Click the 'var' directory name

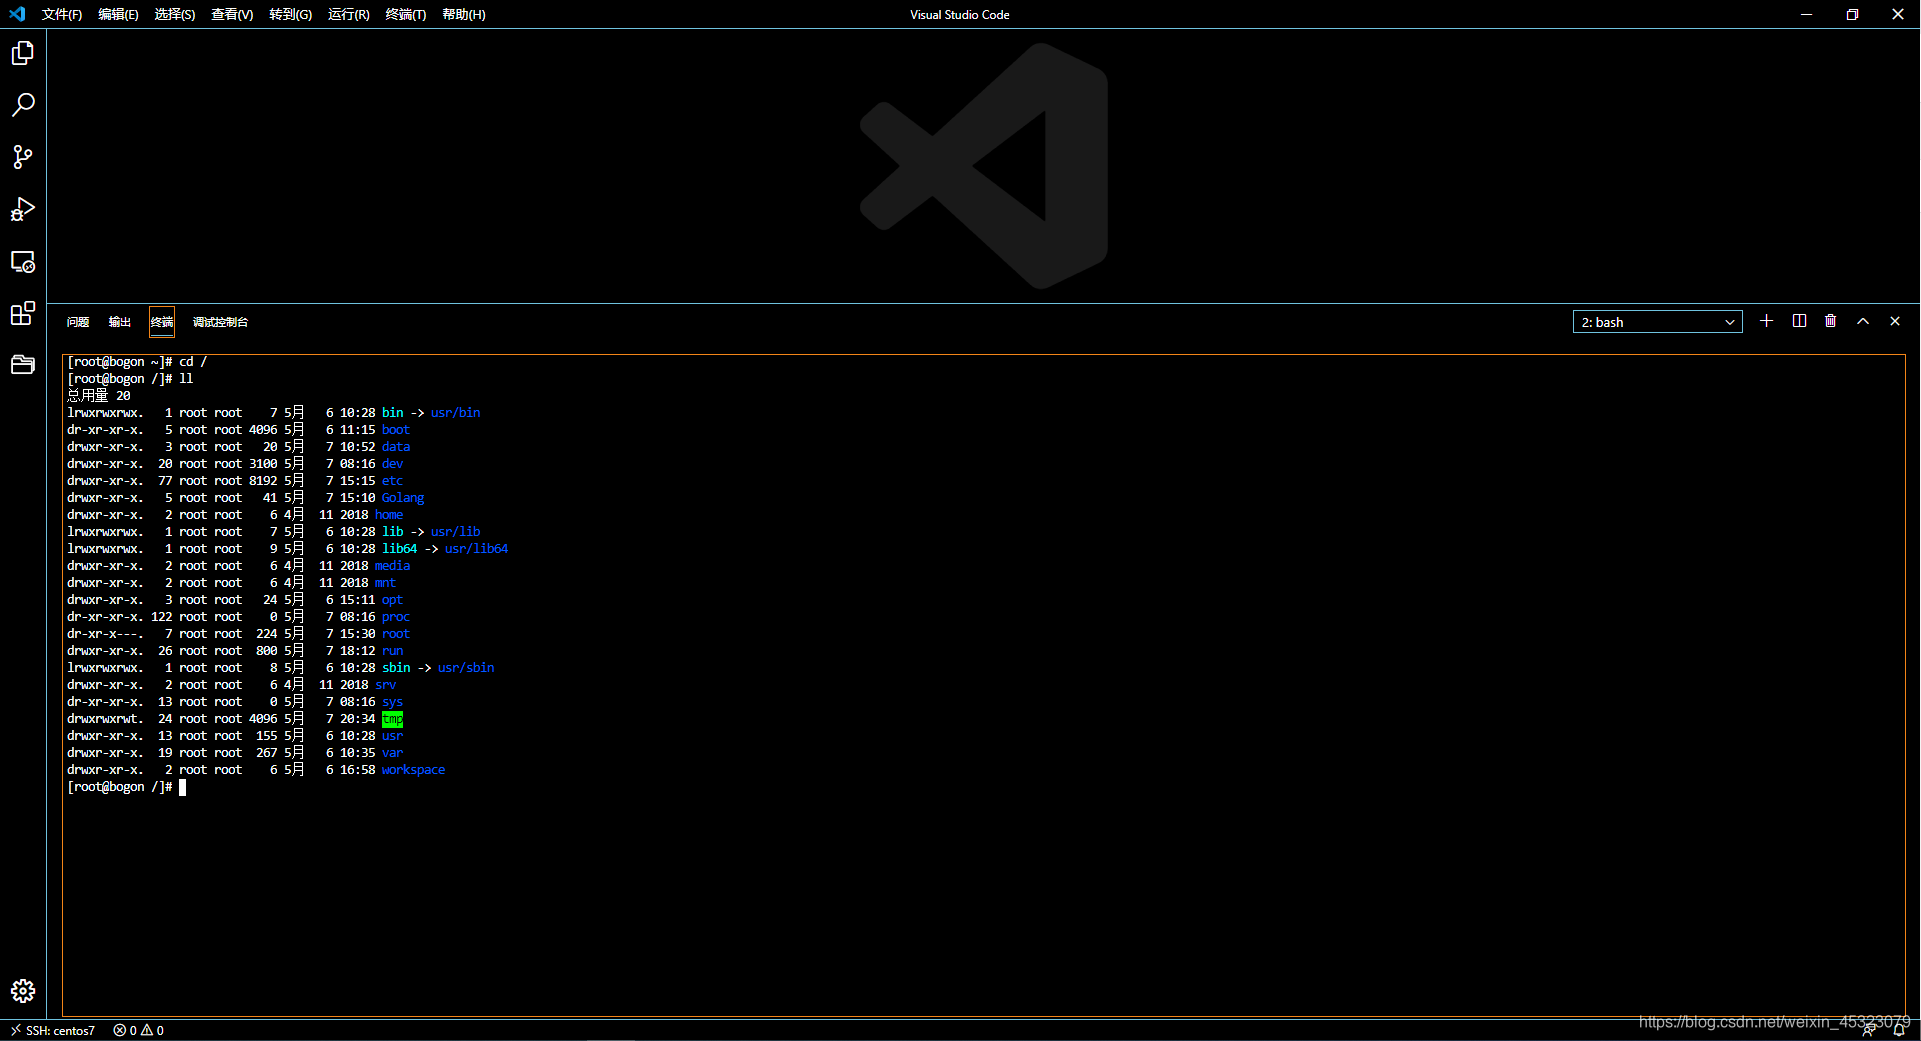(392, 753)
